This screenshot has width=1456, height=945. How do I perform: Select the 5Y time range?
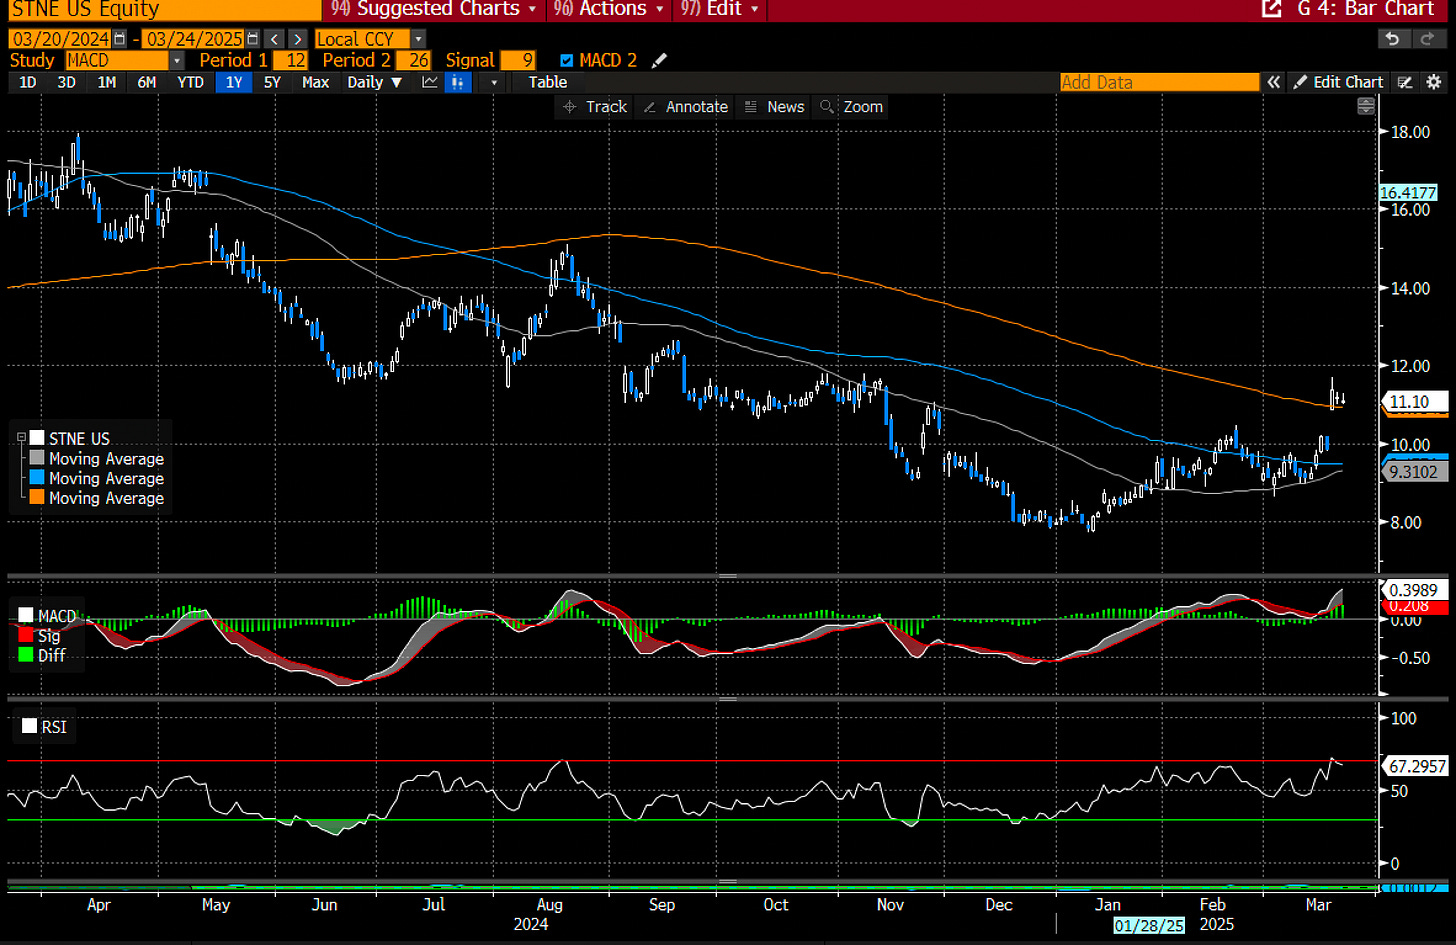pos(272,82)
